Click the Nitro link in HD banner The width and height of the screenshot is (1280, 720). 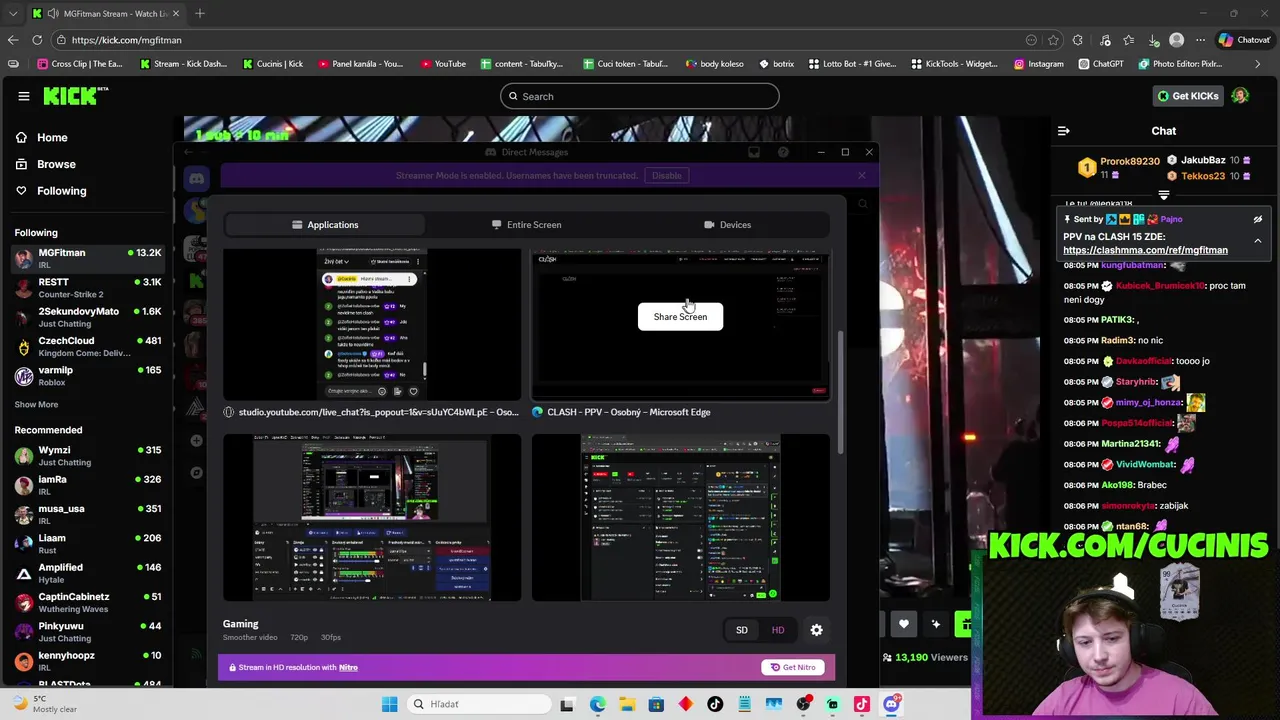(348, 667)
